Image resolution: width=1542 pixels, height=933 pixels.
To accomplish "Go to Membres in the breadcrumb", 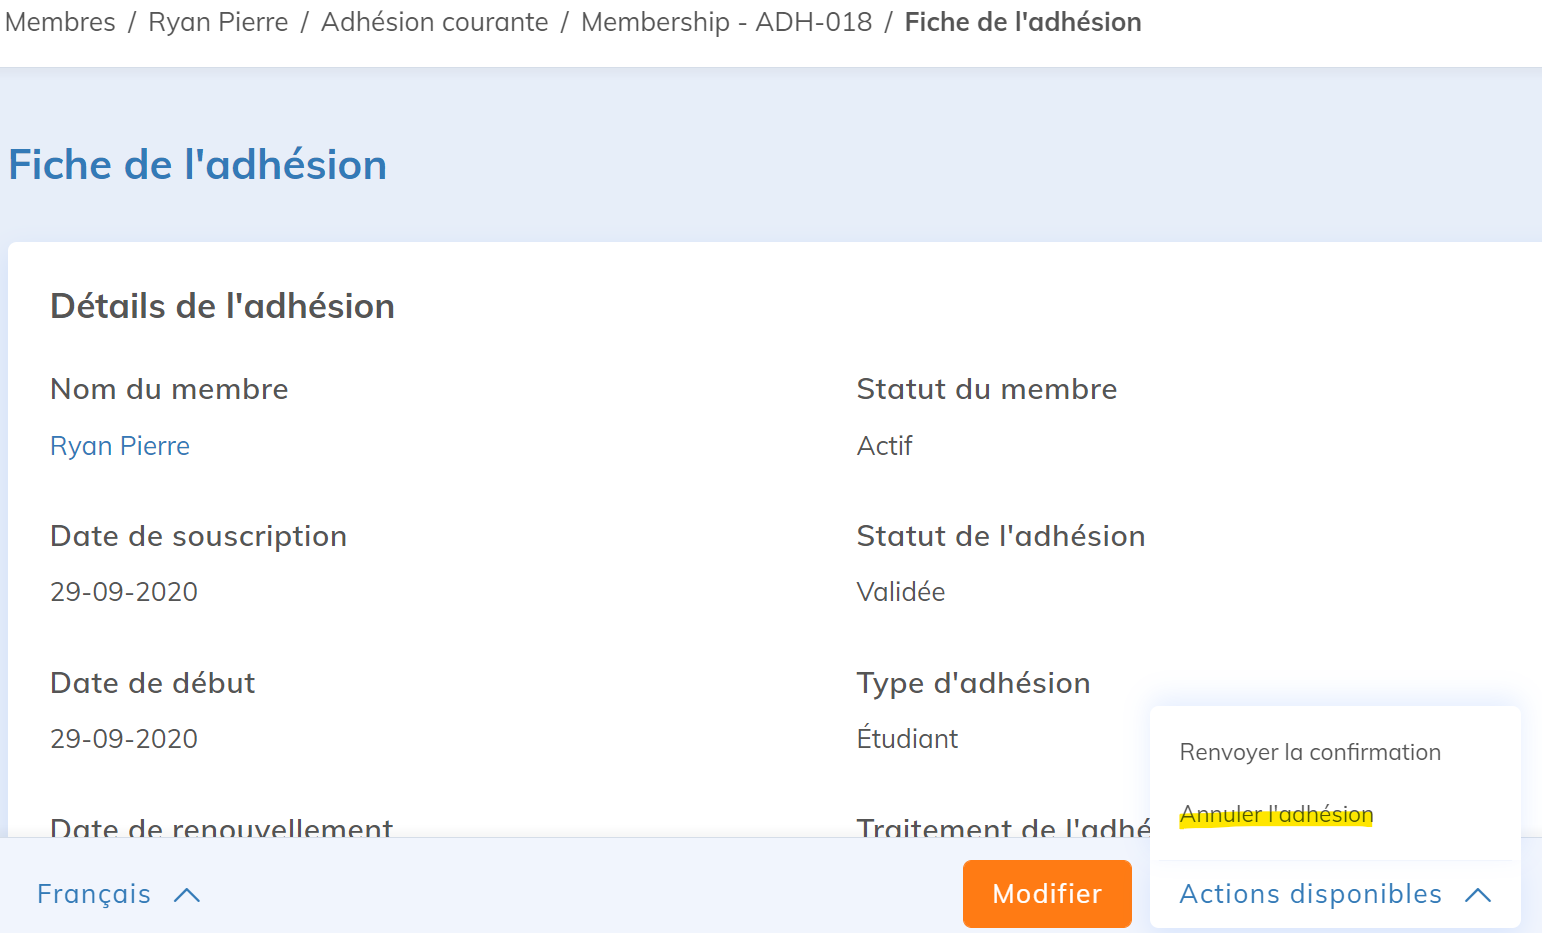I will tap(60, 22).
